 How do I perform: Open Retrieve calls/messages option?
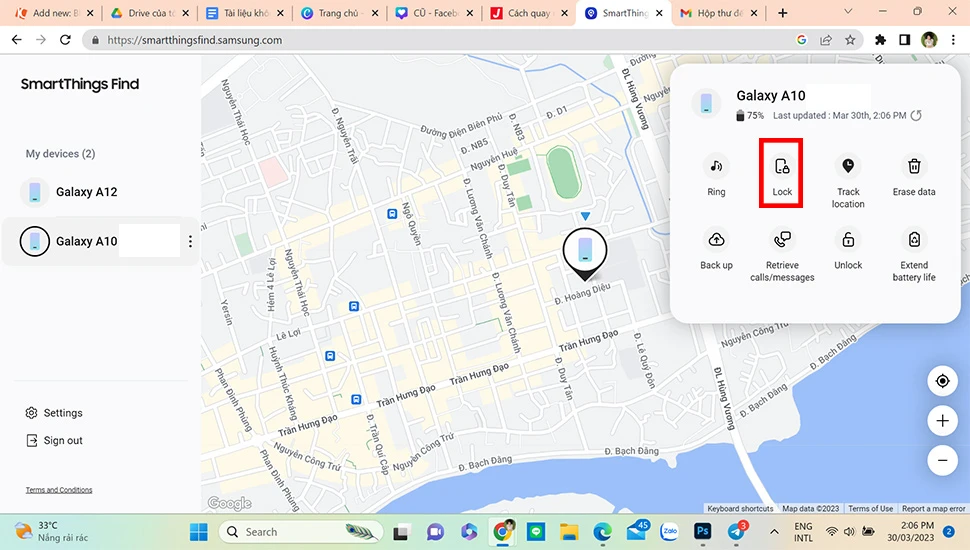[x=782, y=255]
